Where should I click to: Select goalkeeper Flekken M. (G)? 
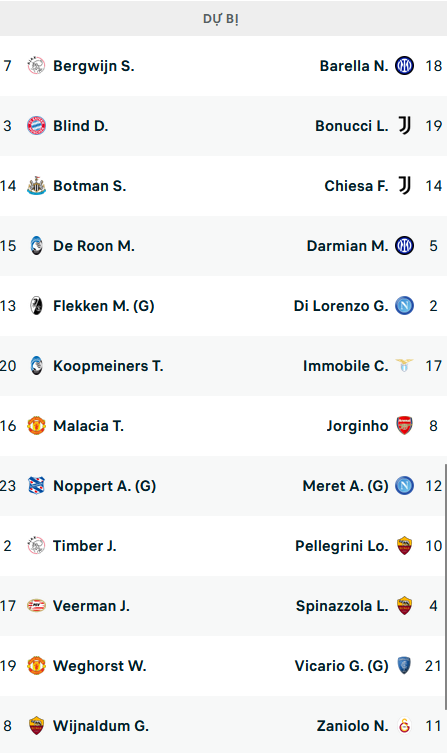pyautogui.click(x=103, y=306)
